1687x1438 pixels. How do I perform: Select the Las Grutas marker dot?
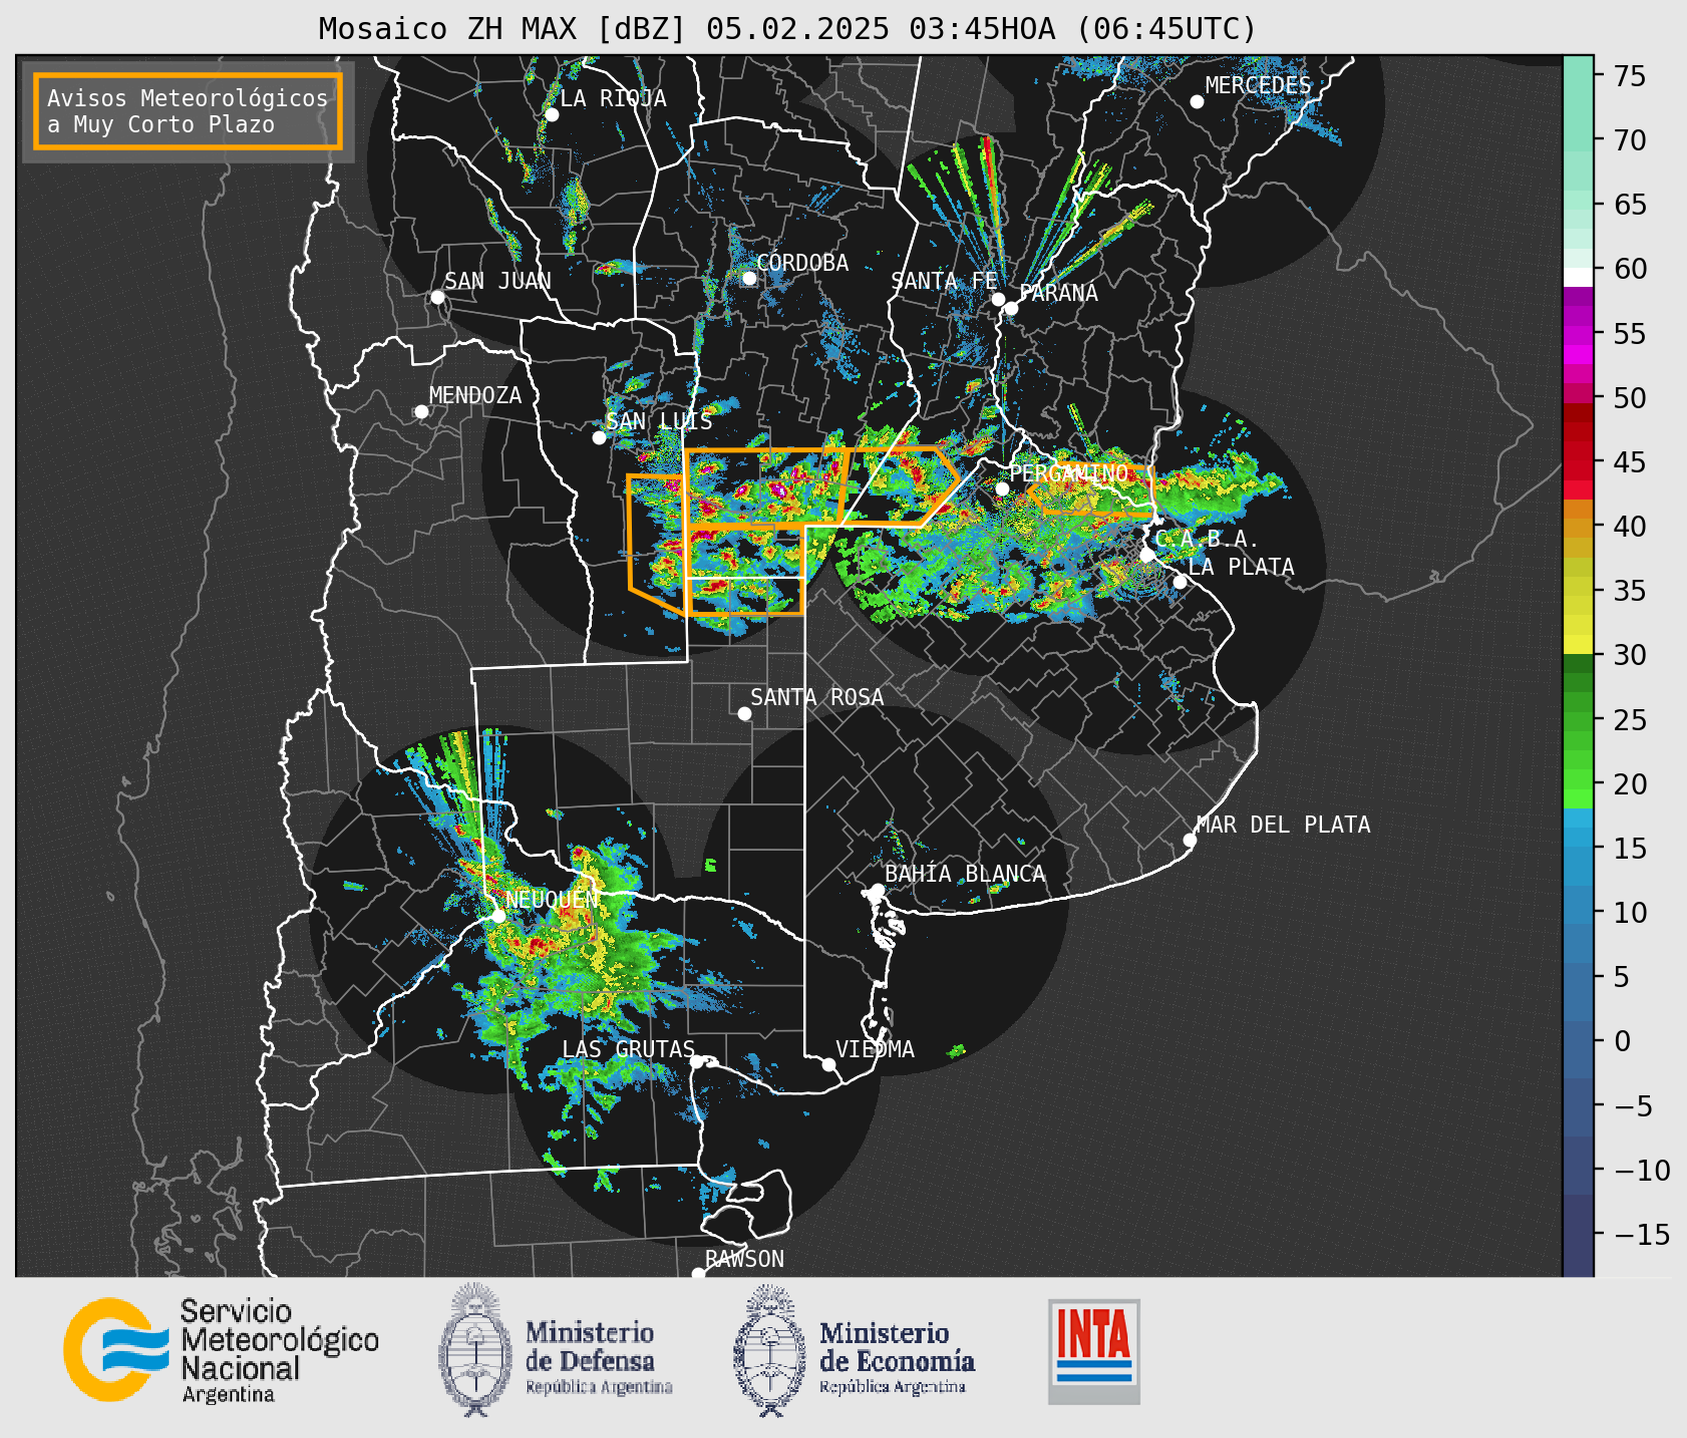pyautogui.click(x=697, y=1062)
